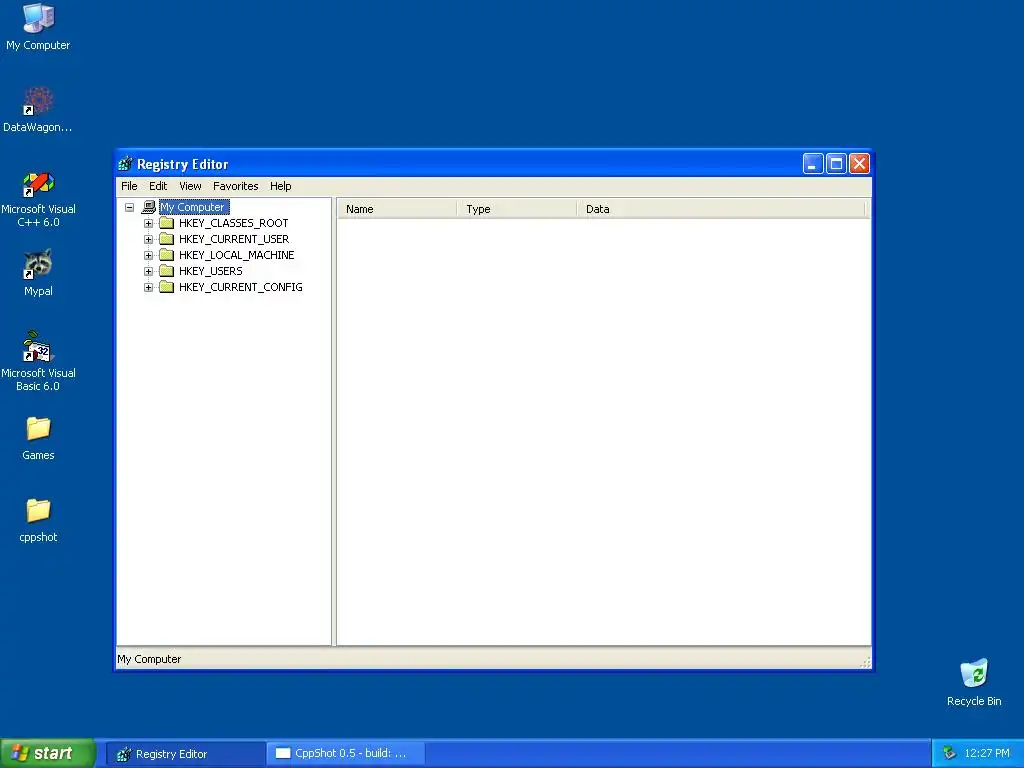Image resolution: width=1024 pixels, height=768 pixels.
Task: Open the Favorites menu
Action: click(236, 186)
